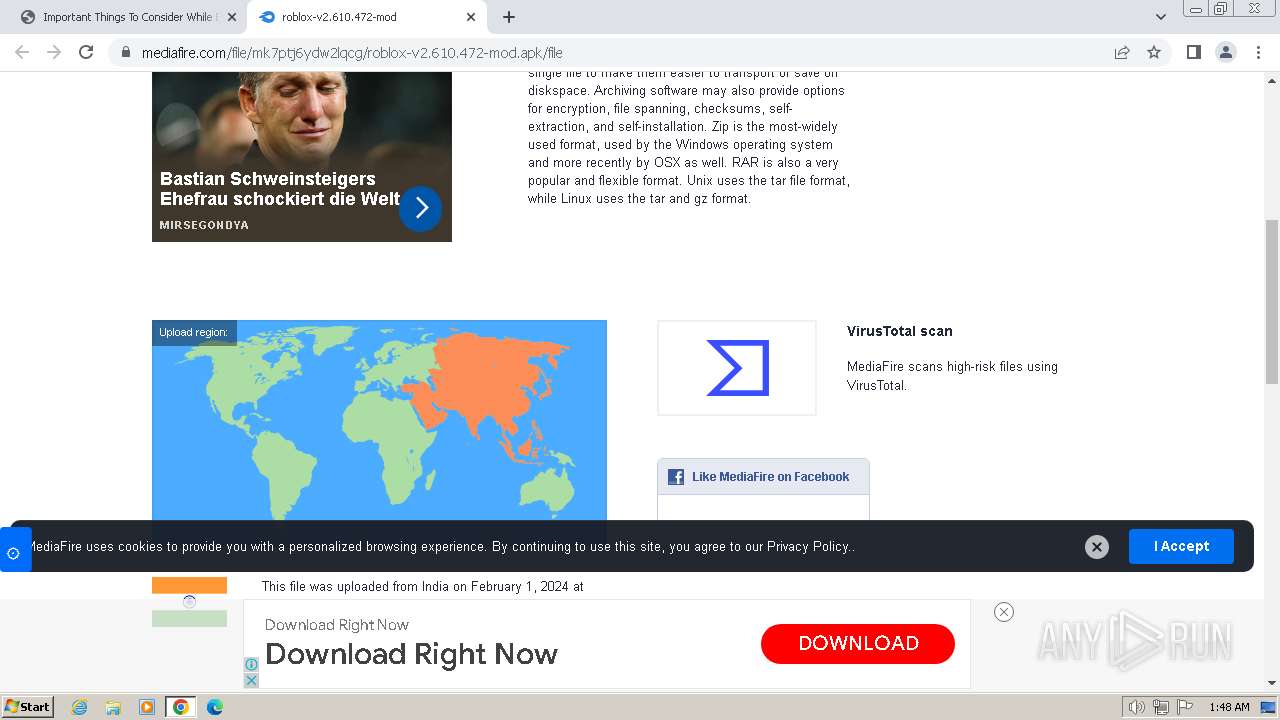Toggle the browser side panel

point(1193,52)
